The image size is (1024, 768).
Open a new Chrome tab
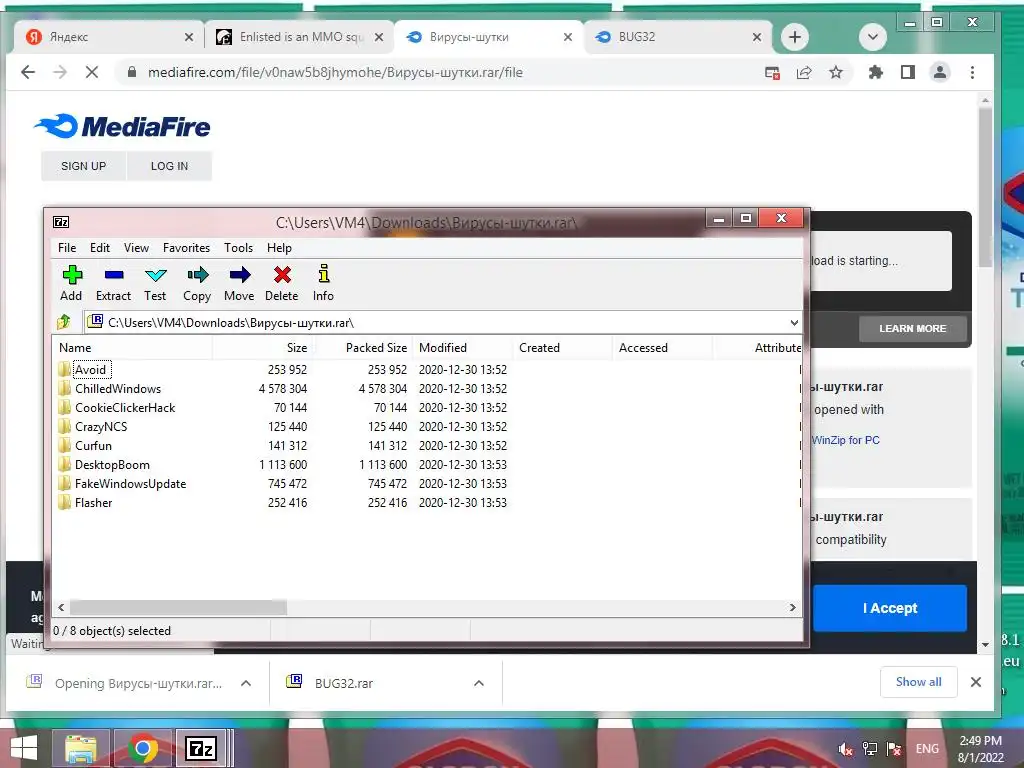794,37
